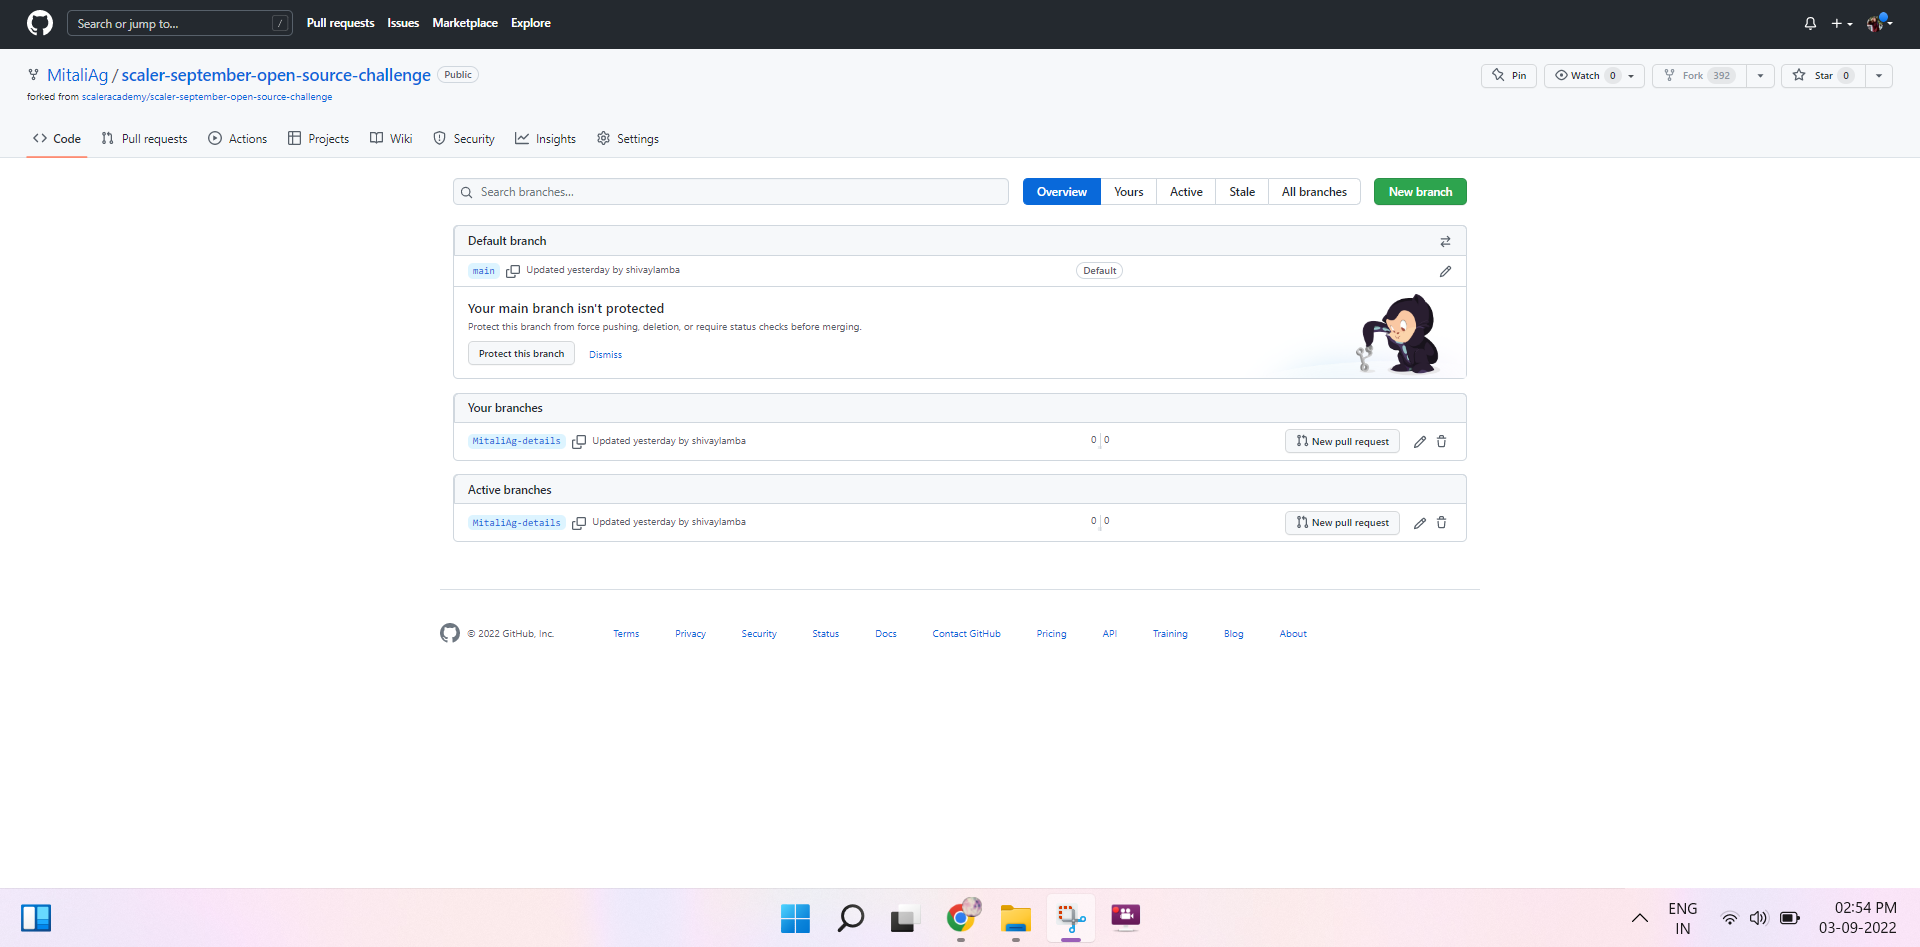Image resolution: width=1920 pixels, height=947 pixels.
Task: Open the compare branches icon in Default branch panel
Action: (x=1446, y=240)
